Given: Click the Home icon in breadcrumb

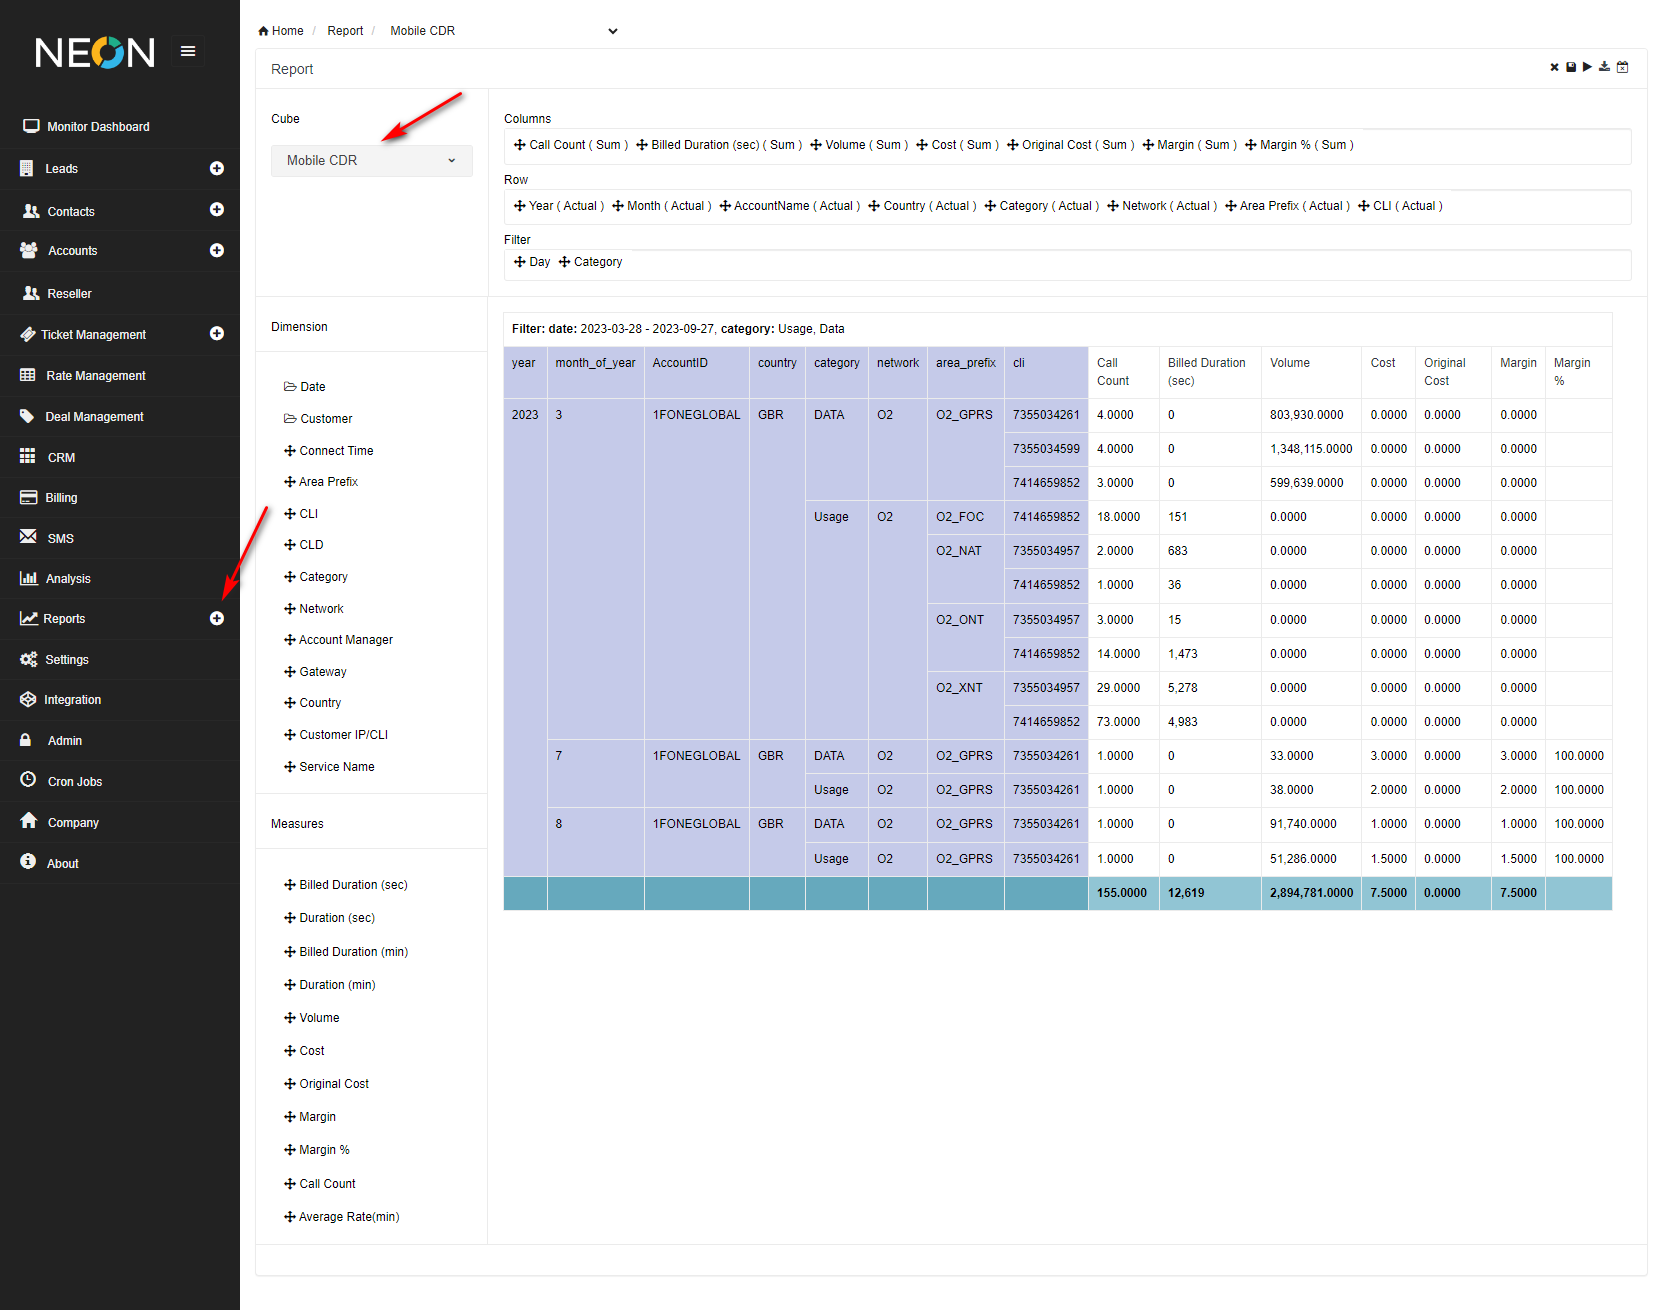Looking at the screenshot, I should (x=264, y=31).
